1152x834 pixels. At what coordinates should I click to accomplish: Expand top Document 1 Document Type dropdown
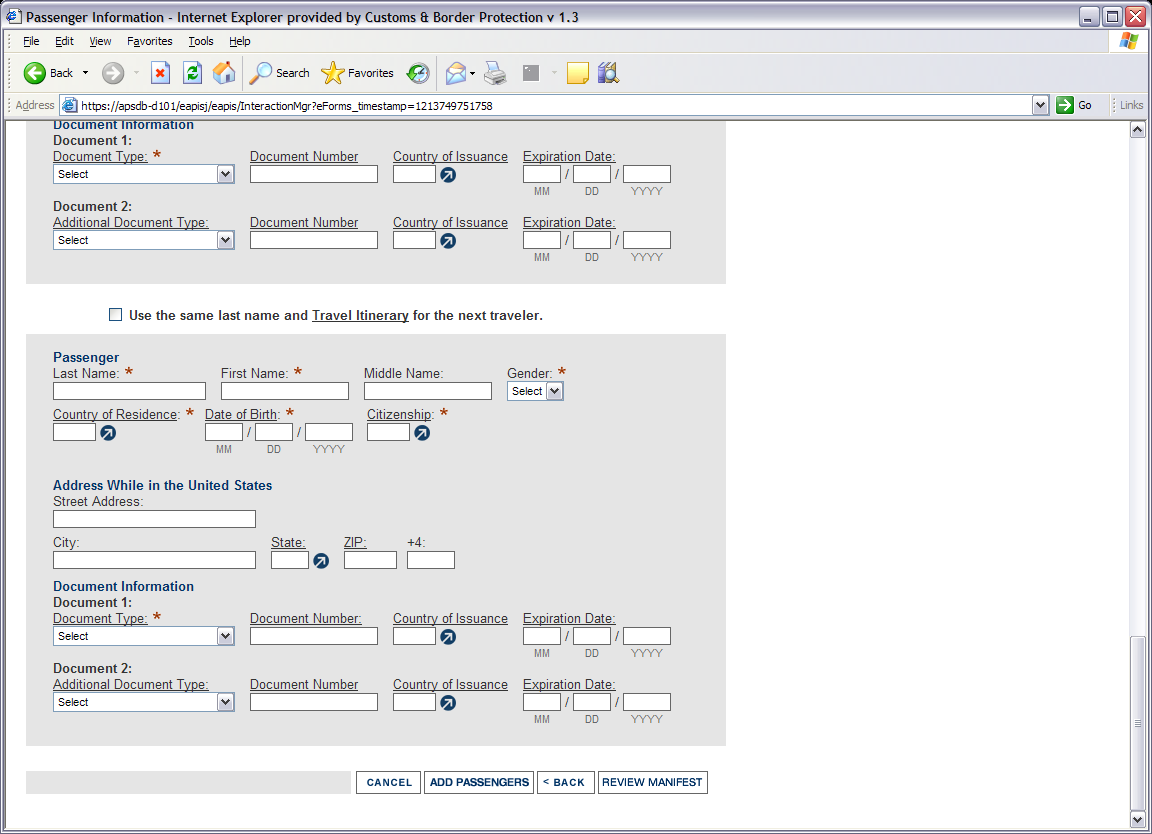click(x=226, y=174)
